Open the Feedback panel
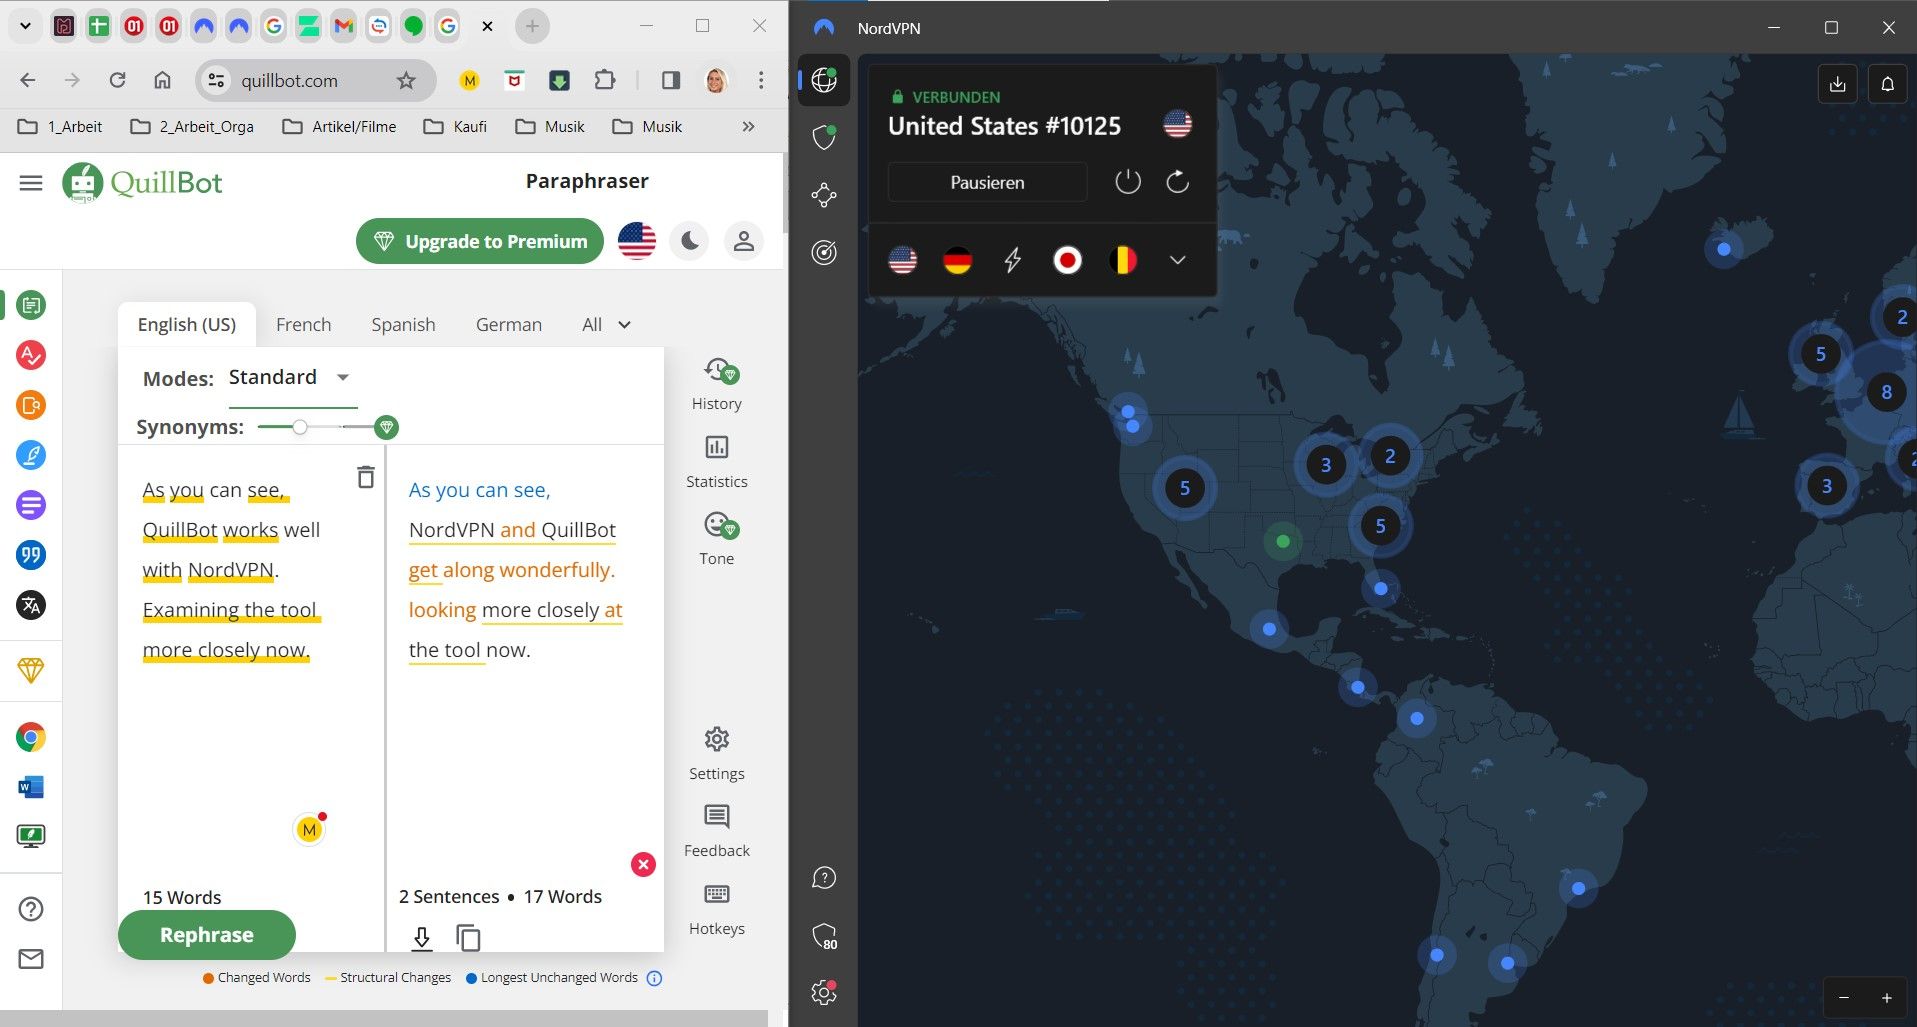1917x1027 pixels. tap(717, 830)
